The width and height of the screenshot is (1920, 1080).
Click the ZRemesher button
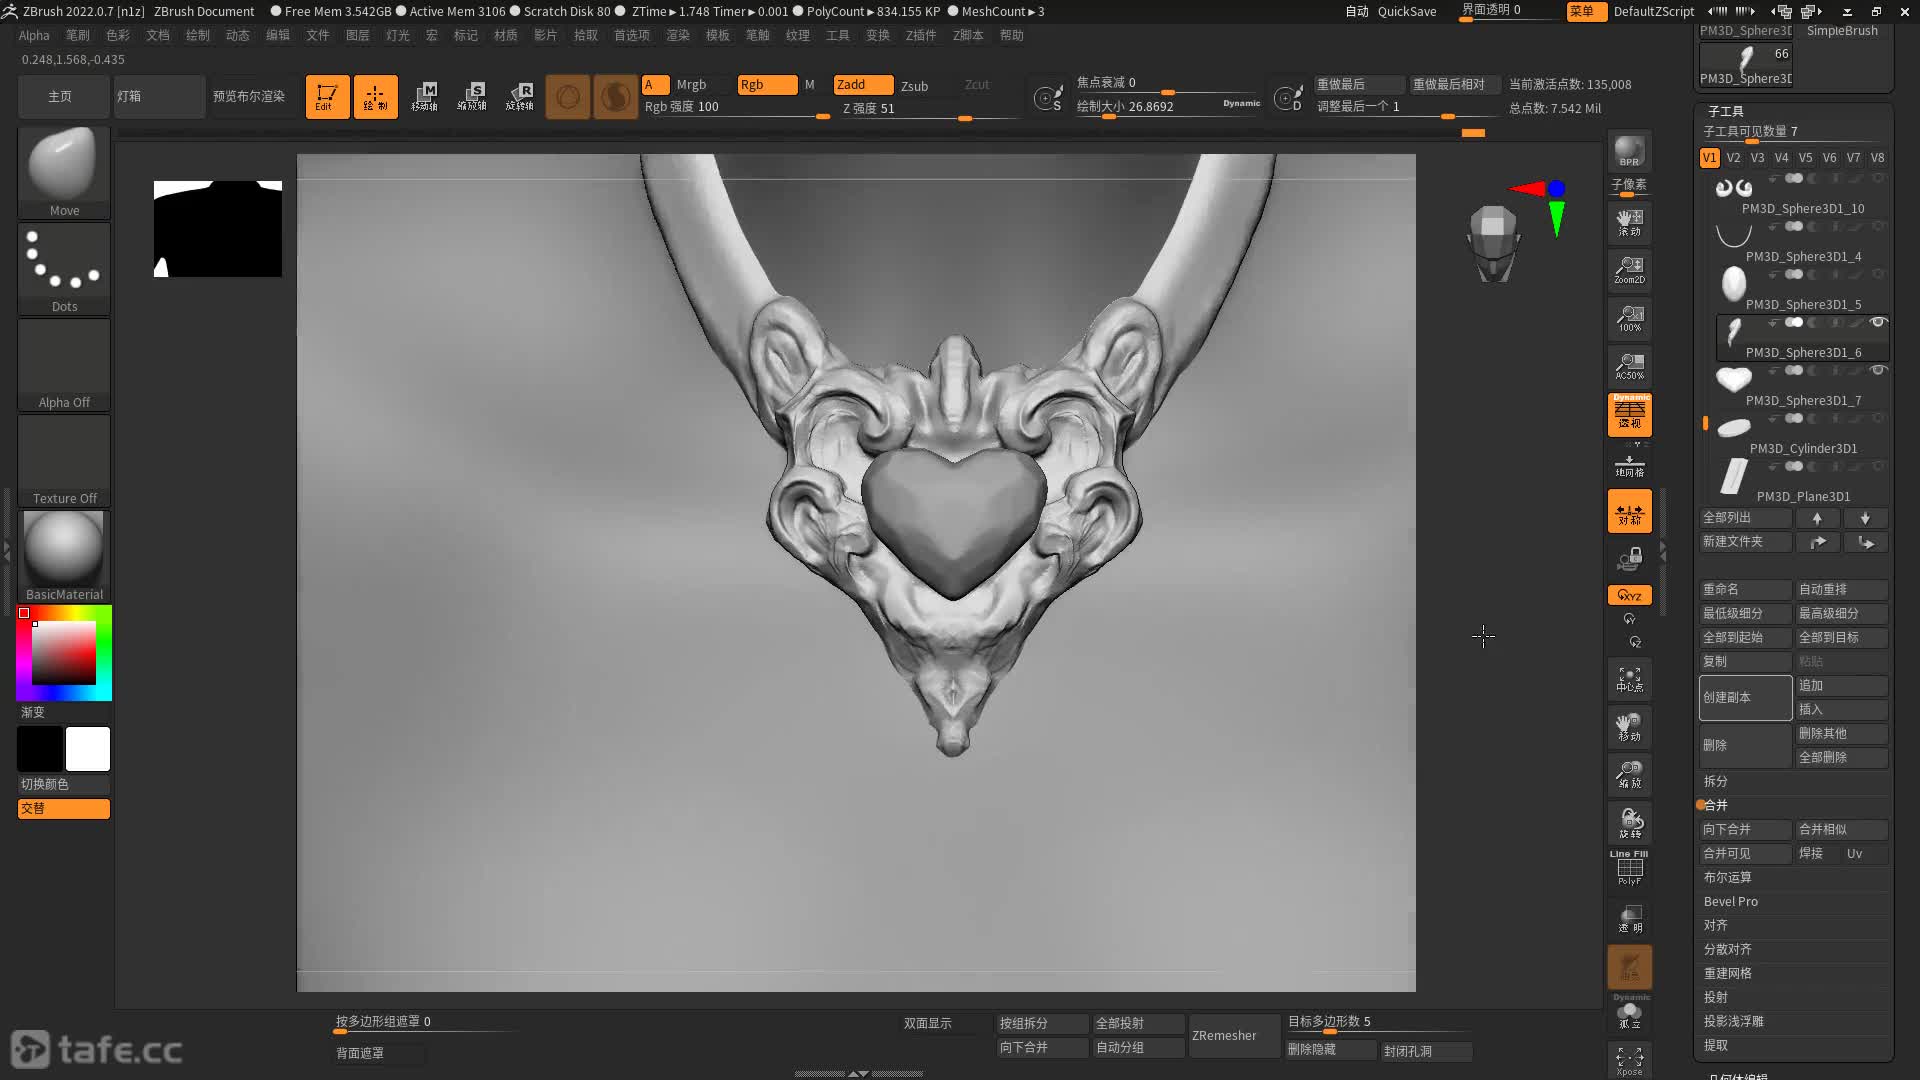click(1224, 1036)
